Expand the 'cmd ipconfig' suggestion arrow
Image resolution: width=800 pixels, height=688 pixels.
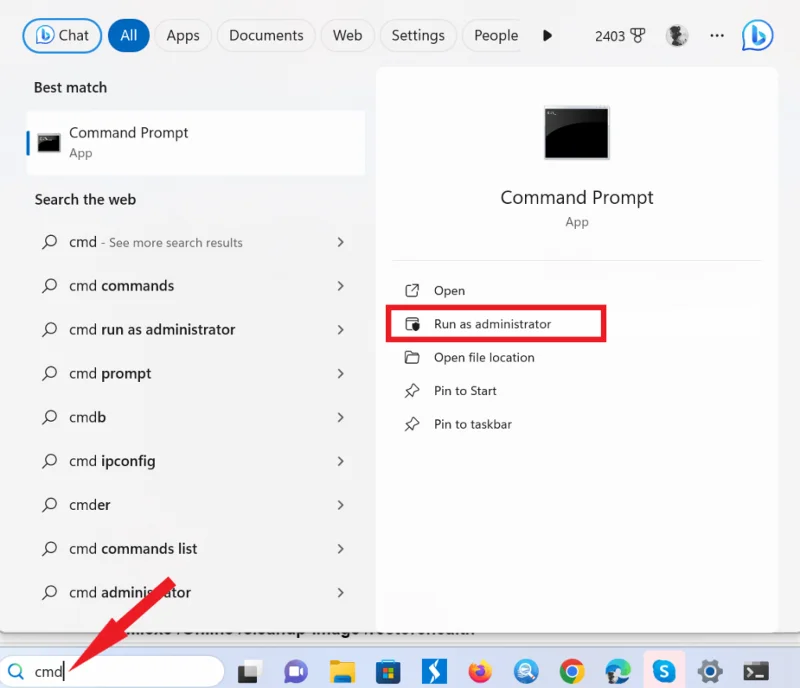340,461
